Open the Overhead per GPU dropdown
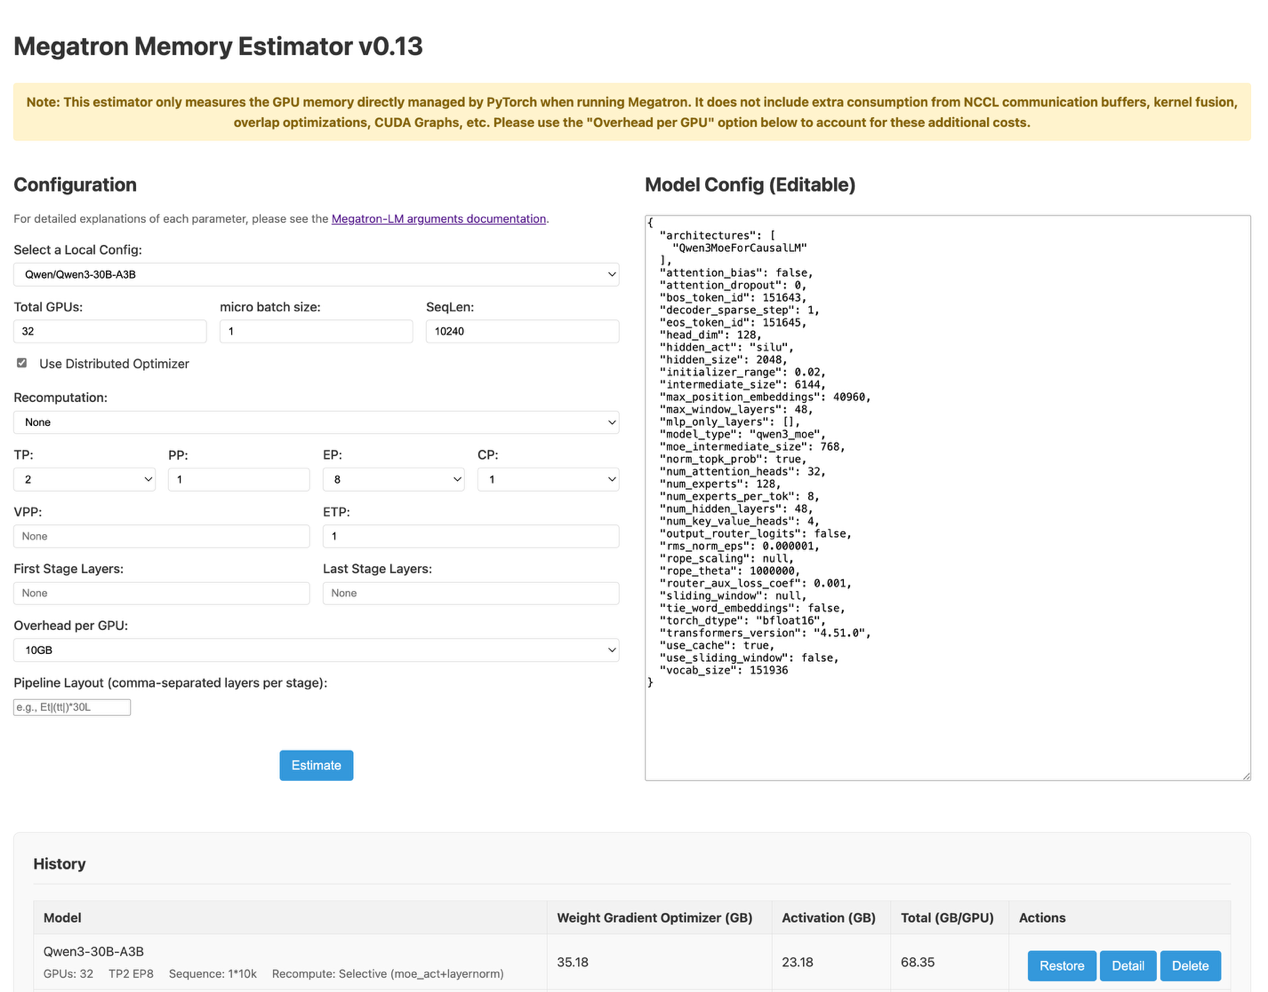 pos(316,650)
